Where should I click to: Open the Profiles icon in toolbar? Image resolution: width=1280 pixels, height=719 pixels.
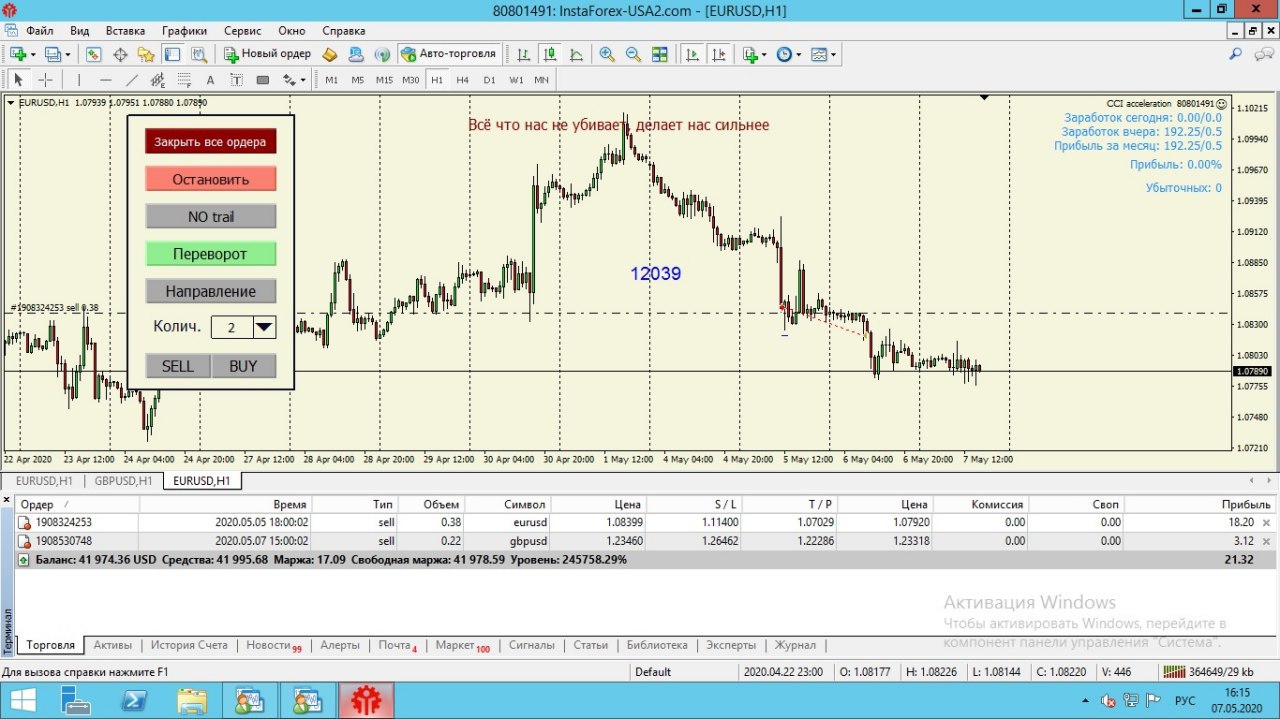[53, 54]
